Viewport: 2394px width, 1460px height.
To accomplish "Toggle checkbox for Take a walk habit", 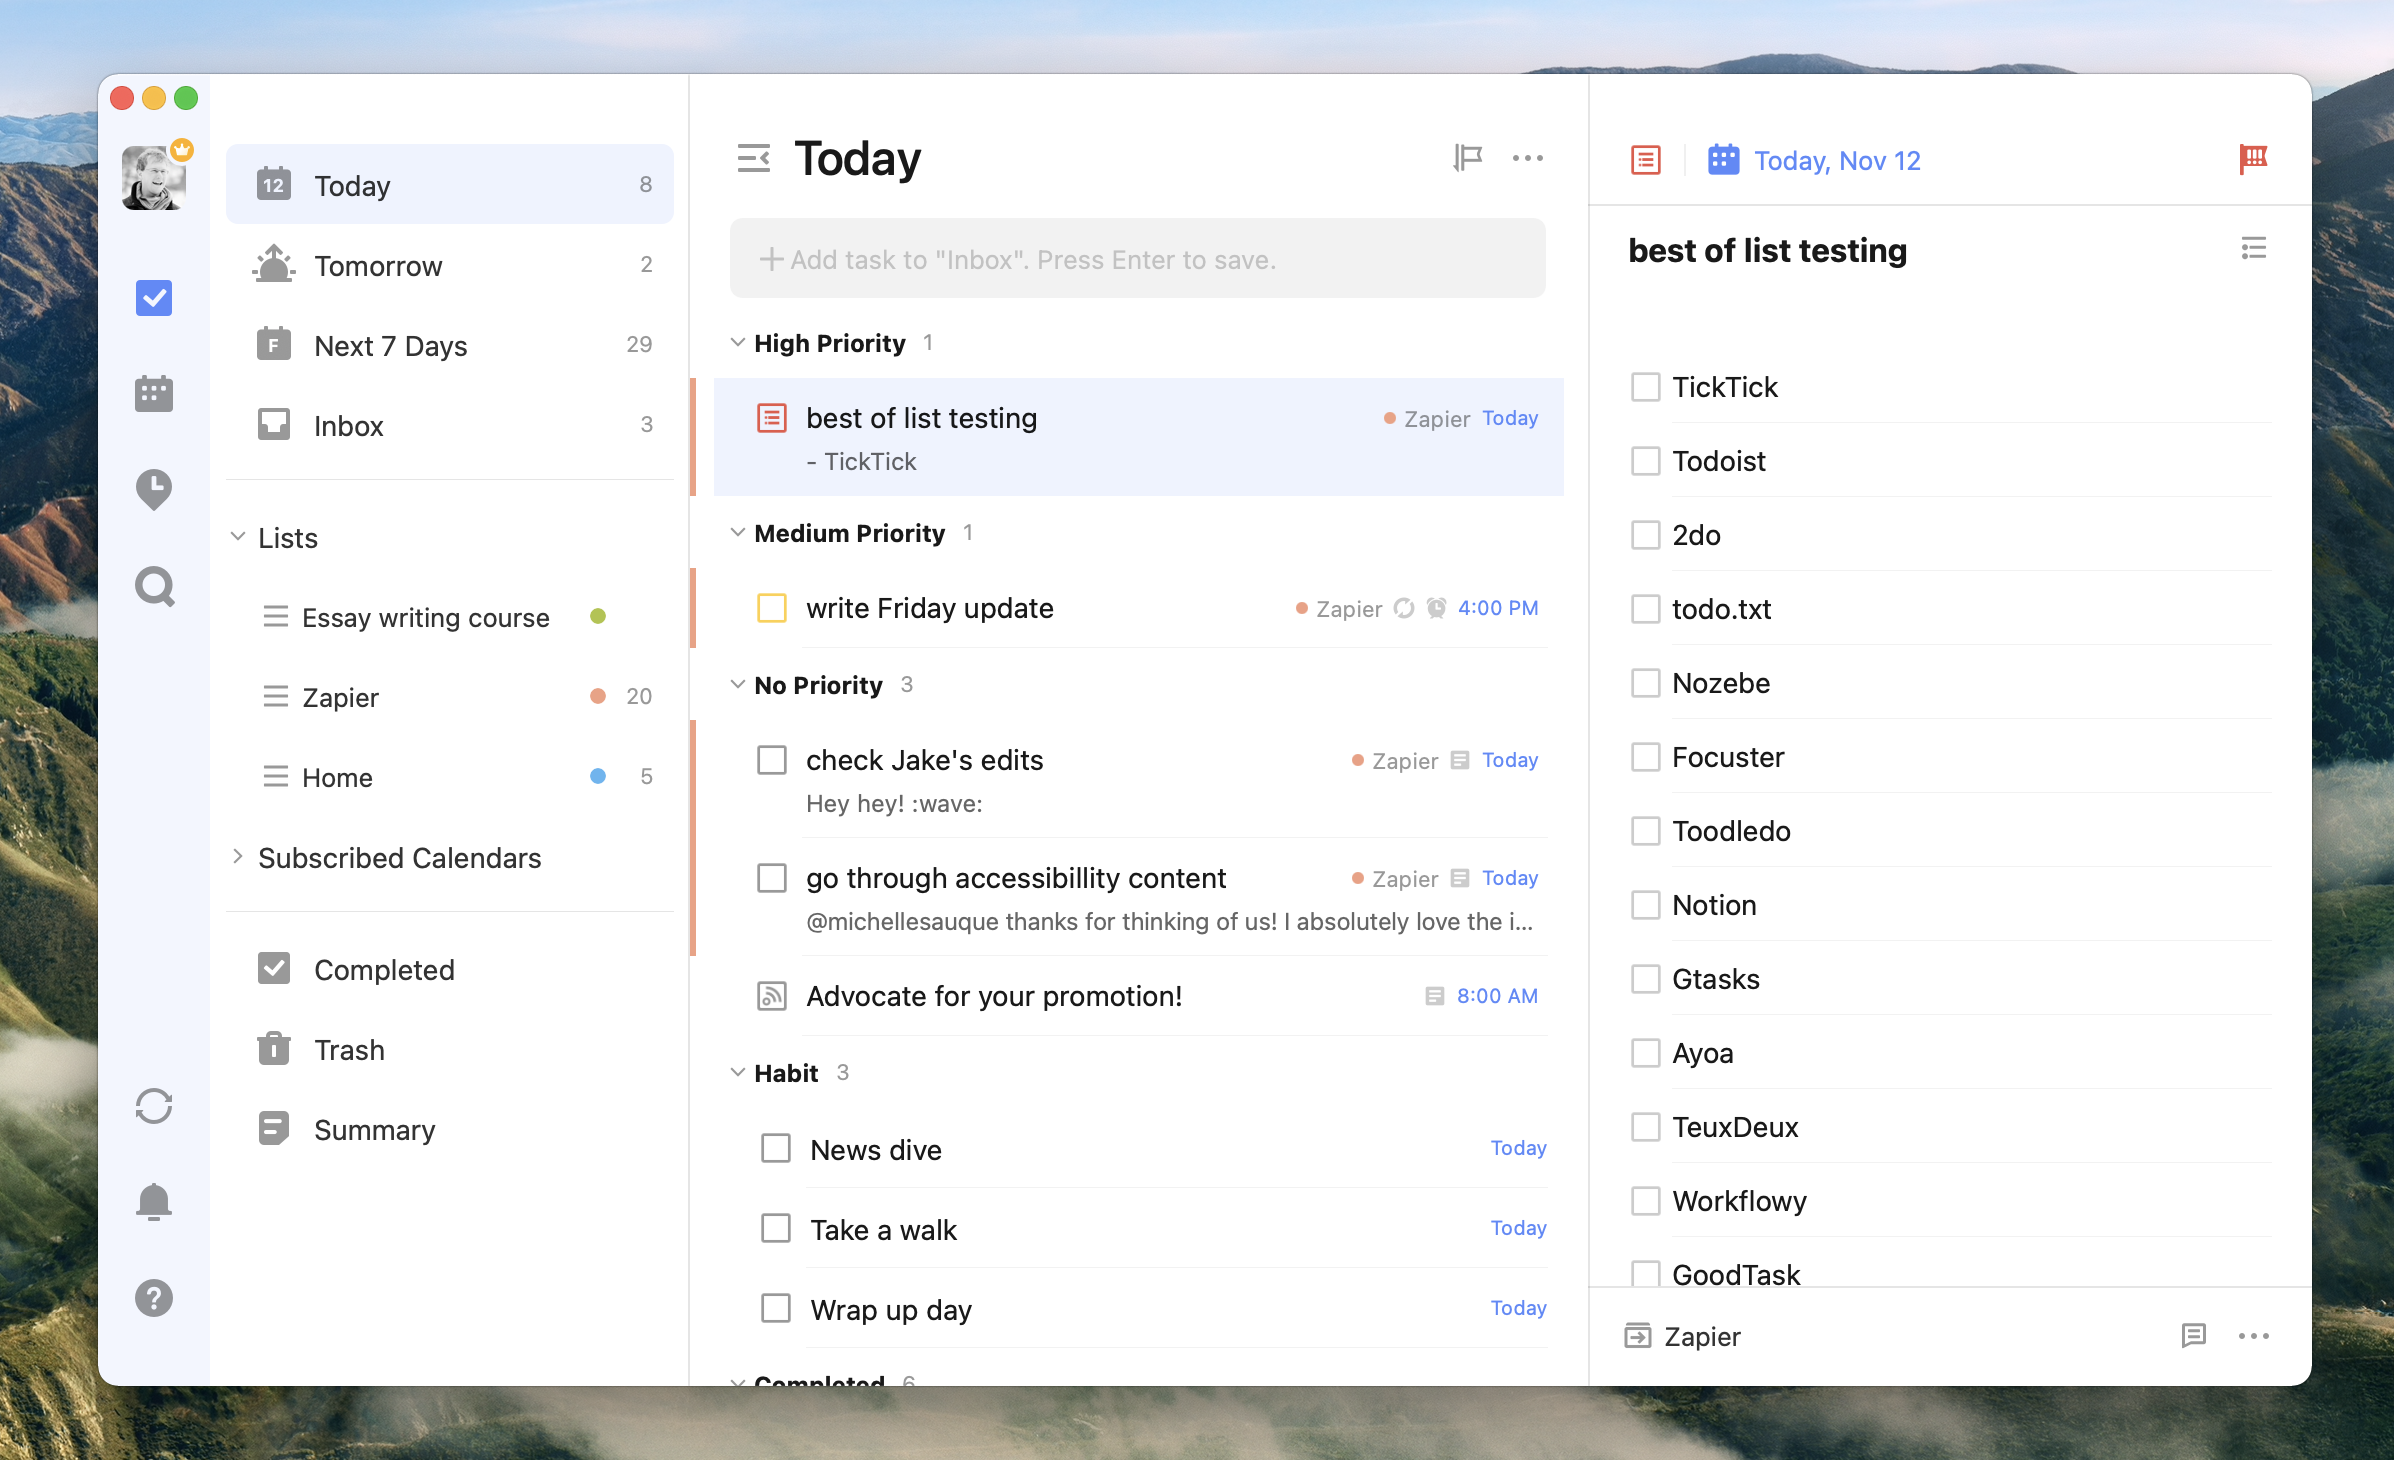I will (775, 1227).
